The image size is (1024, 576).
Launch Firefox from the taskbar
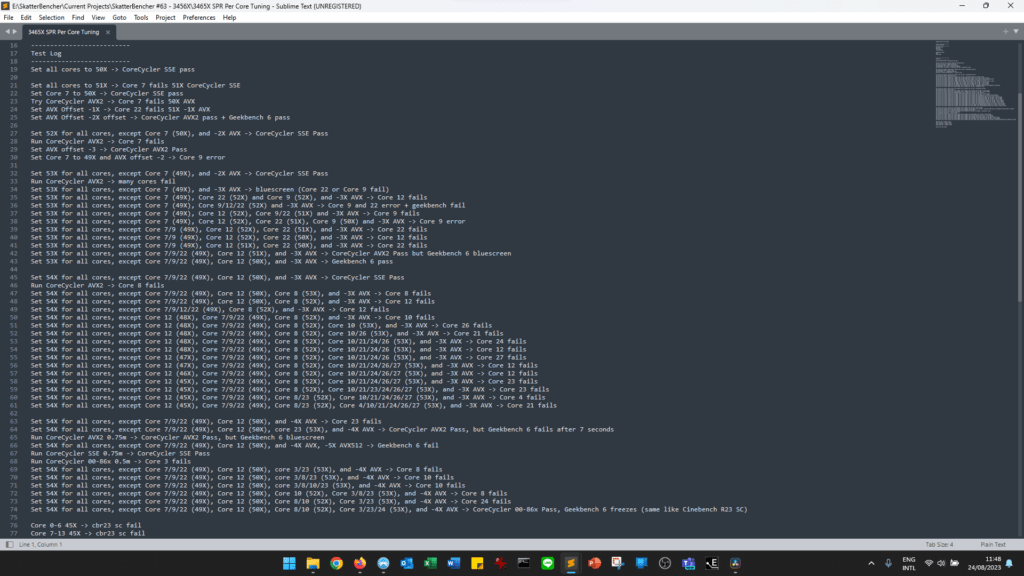coord(360,563)
